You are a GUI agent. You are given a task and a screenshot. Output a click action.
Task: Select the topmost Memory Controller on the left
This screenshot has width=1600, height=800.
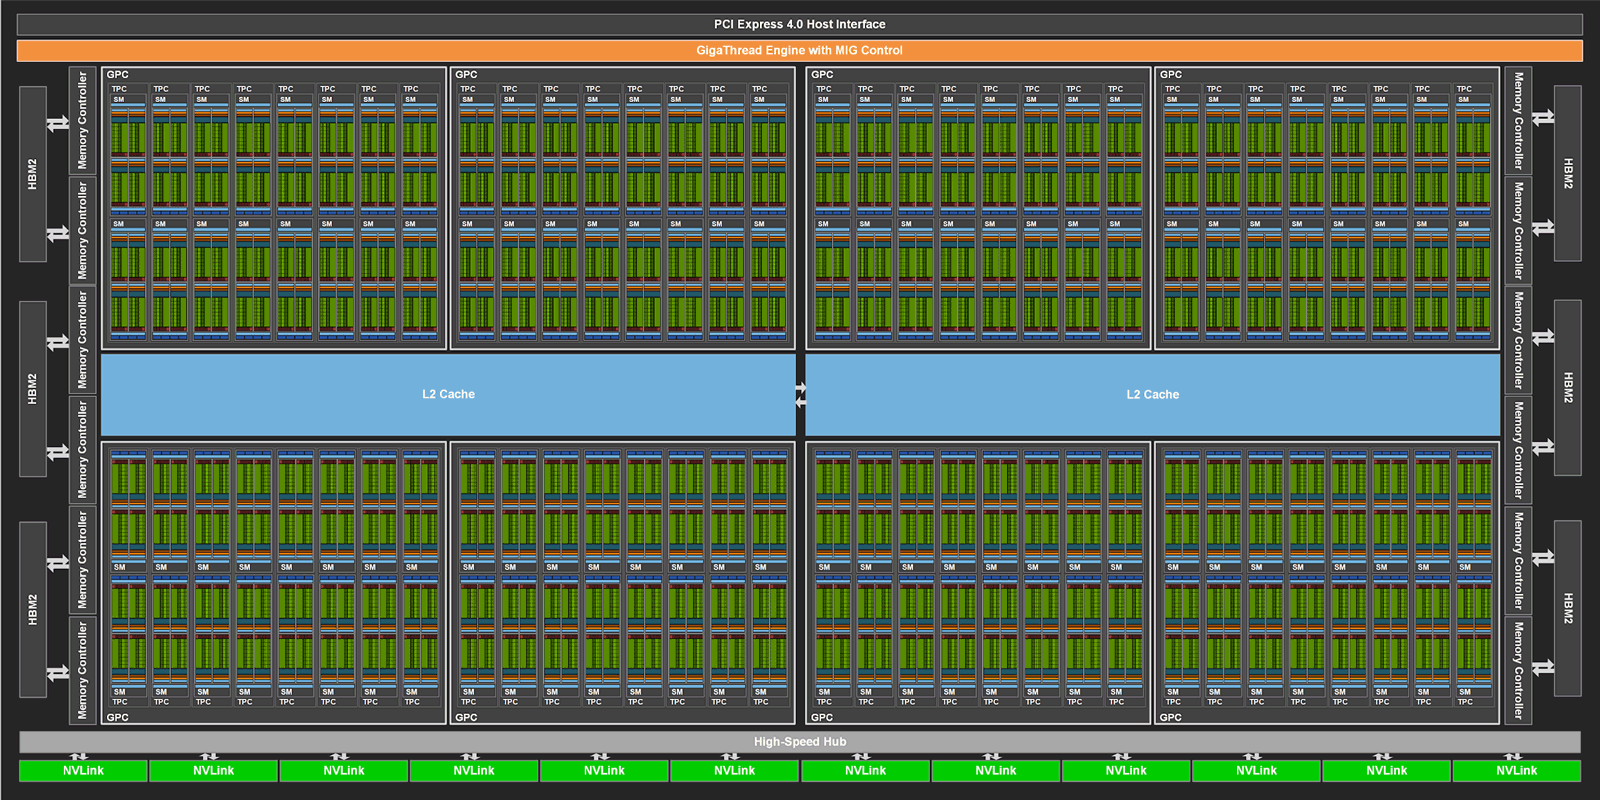tap(82, 120)
